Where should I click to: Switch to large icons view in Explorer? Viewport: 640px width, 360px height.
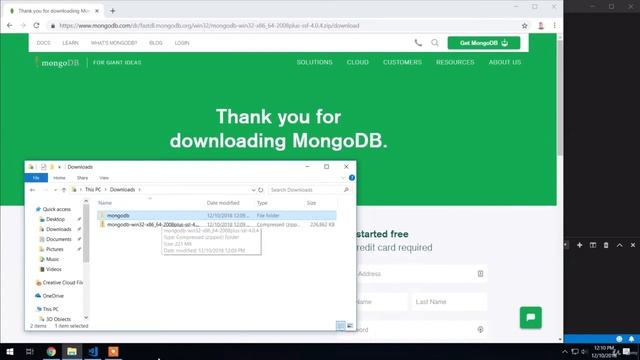click(350, 325)
